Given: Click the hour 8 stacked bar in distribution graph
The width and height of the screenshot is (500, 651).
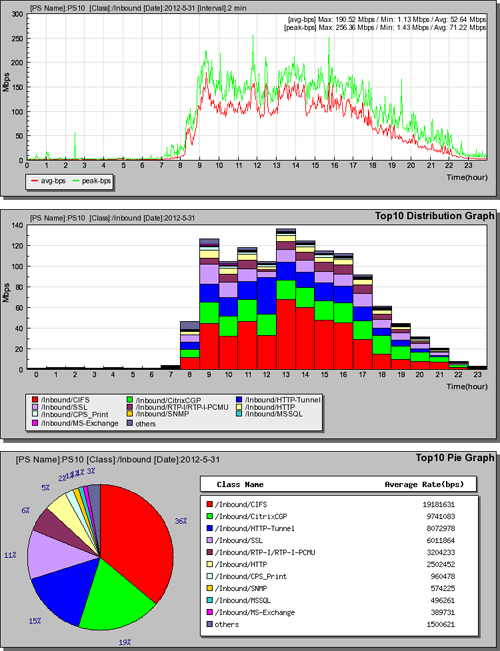Looking at the screenshot, I should click(190, 345).
